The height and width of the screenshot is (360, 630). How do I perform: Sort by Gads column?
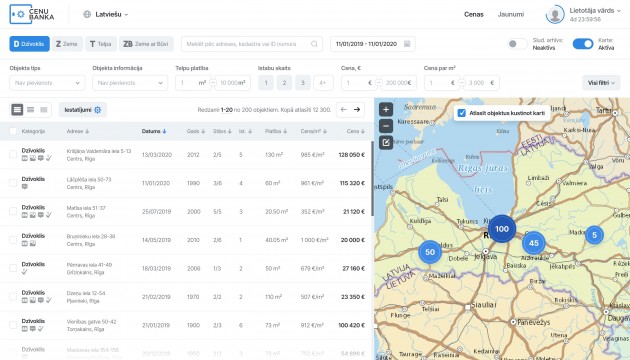pos(196,131)
